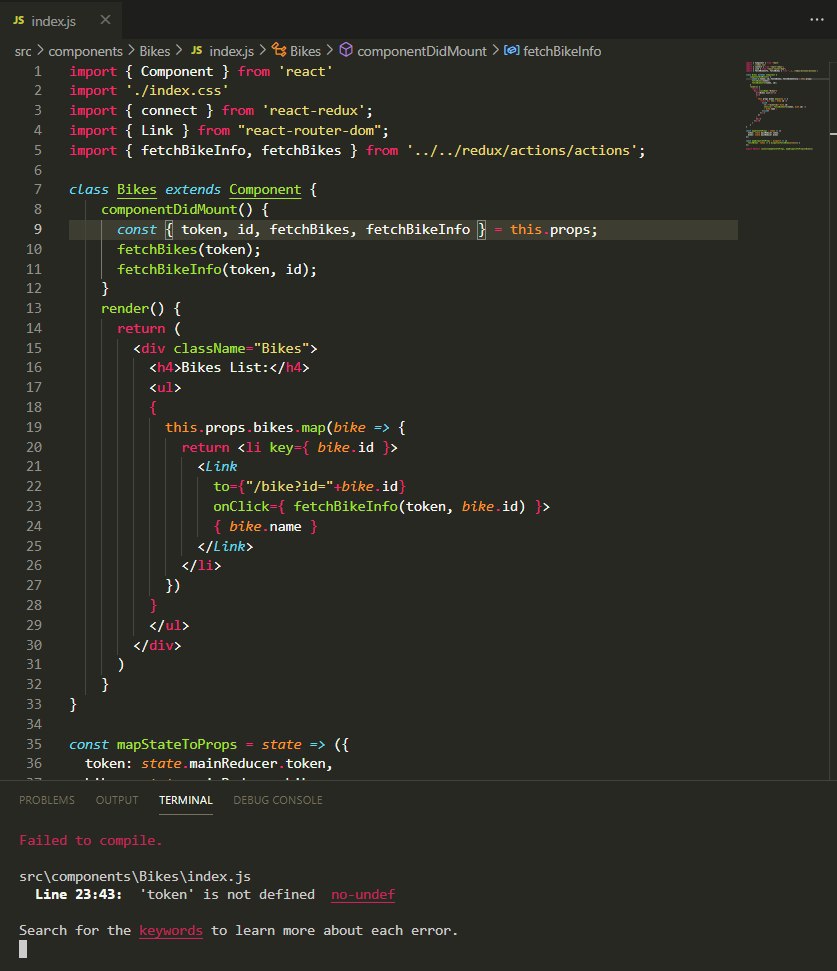Click 'this.props' on line 9
The width and height of the screenshot is (837, 971).
point(550,230)
